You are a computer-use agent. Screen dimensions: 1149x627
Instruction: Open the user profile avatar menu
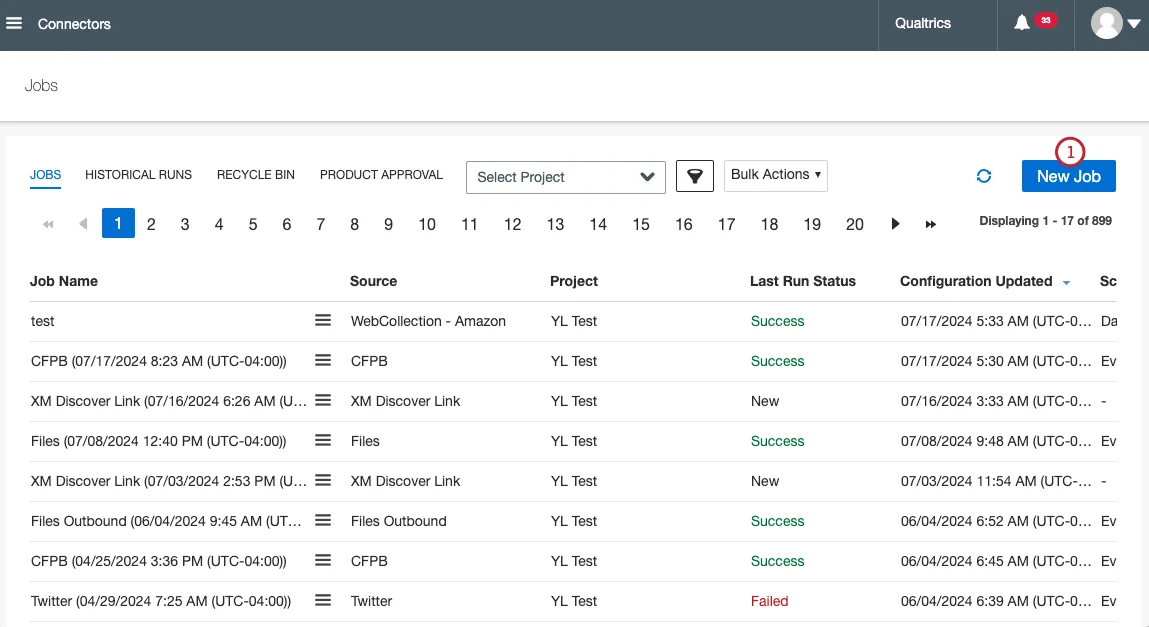1116,24
